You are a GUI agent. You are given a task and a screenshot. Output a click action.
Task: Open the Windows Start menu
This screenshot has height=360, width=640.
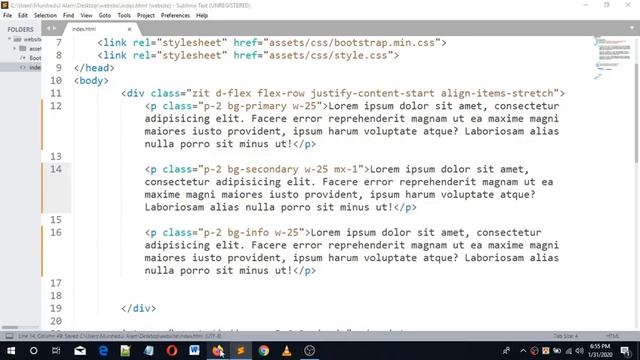pos(11,351)
